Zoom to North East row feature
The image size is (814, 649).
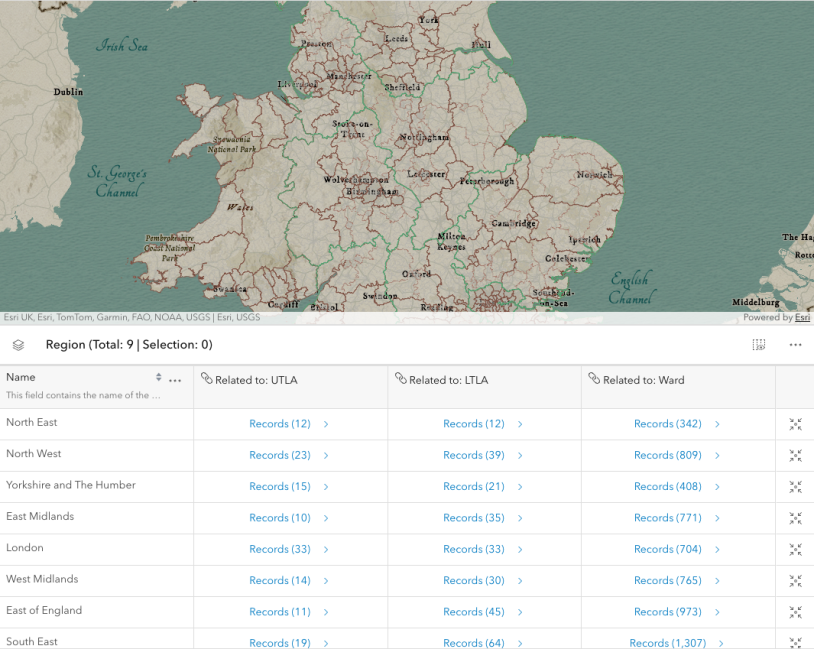click(795, 424)
